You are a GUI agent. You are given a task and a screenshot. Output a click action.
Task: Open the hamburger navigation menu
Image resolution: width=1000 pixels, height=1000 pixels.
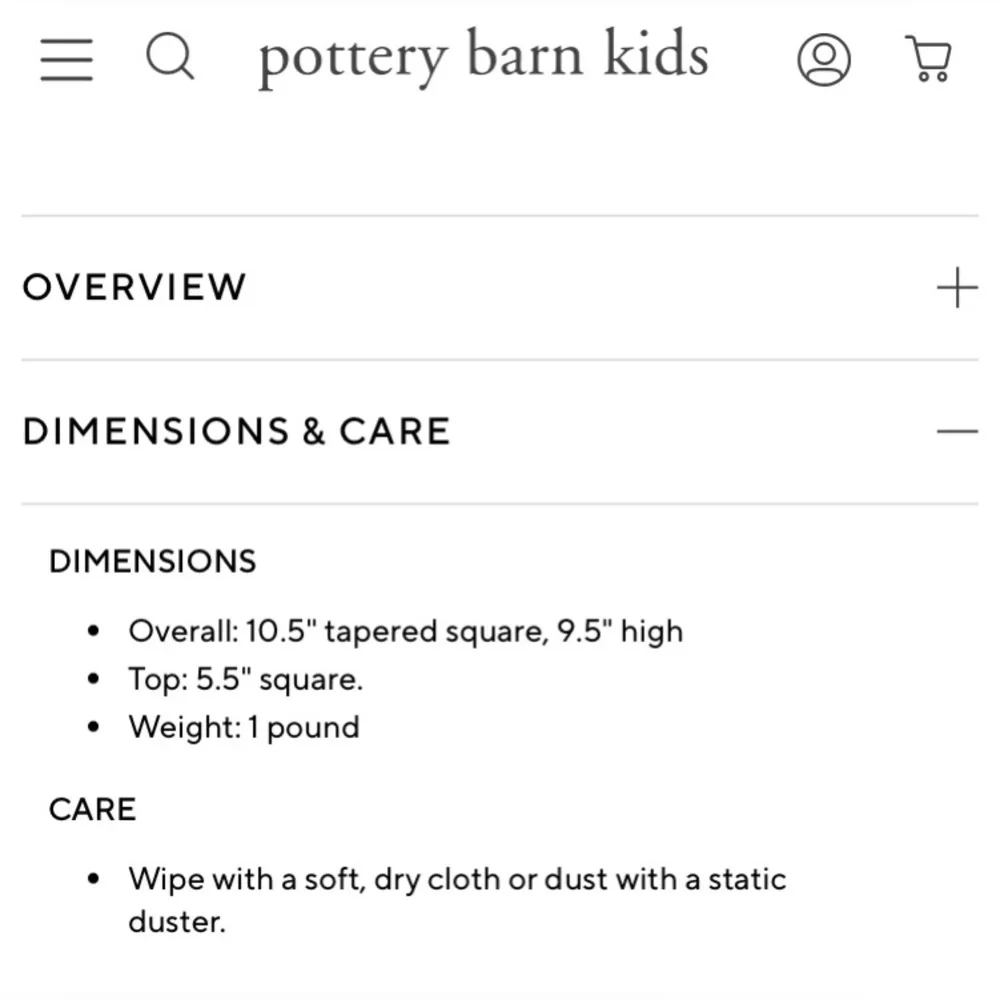pos(65,58)
